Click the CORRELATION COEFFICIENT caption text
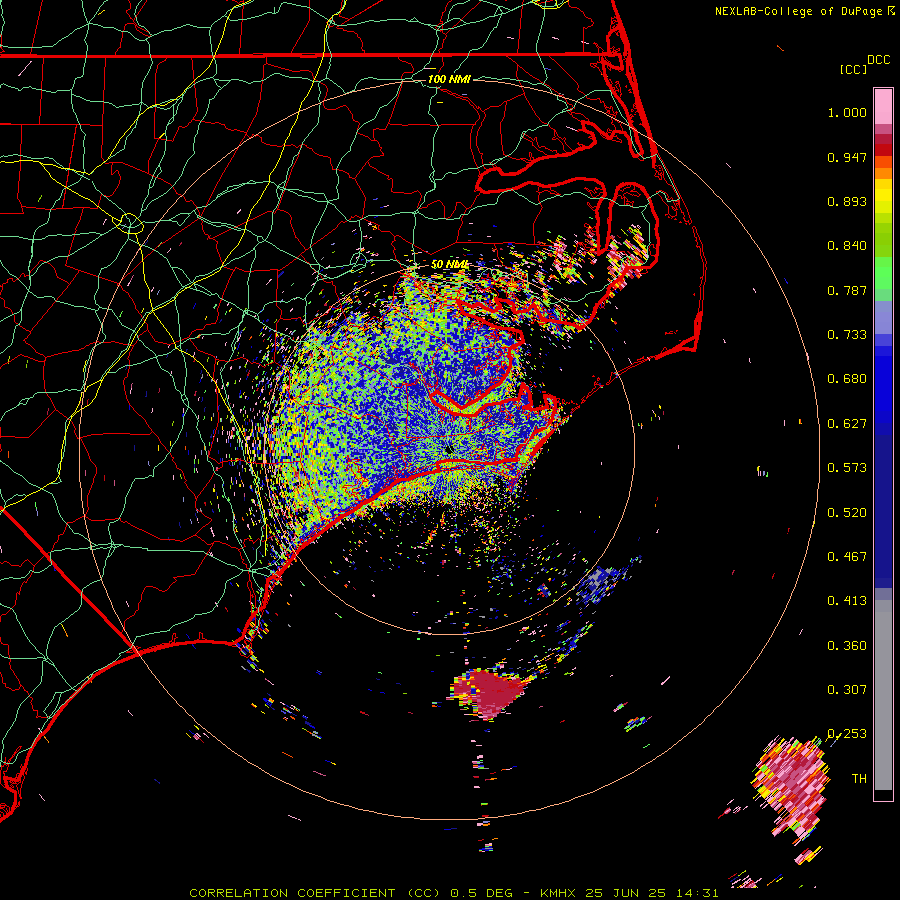Screen dimensions: 900x900 click(292, 893)
